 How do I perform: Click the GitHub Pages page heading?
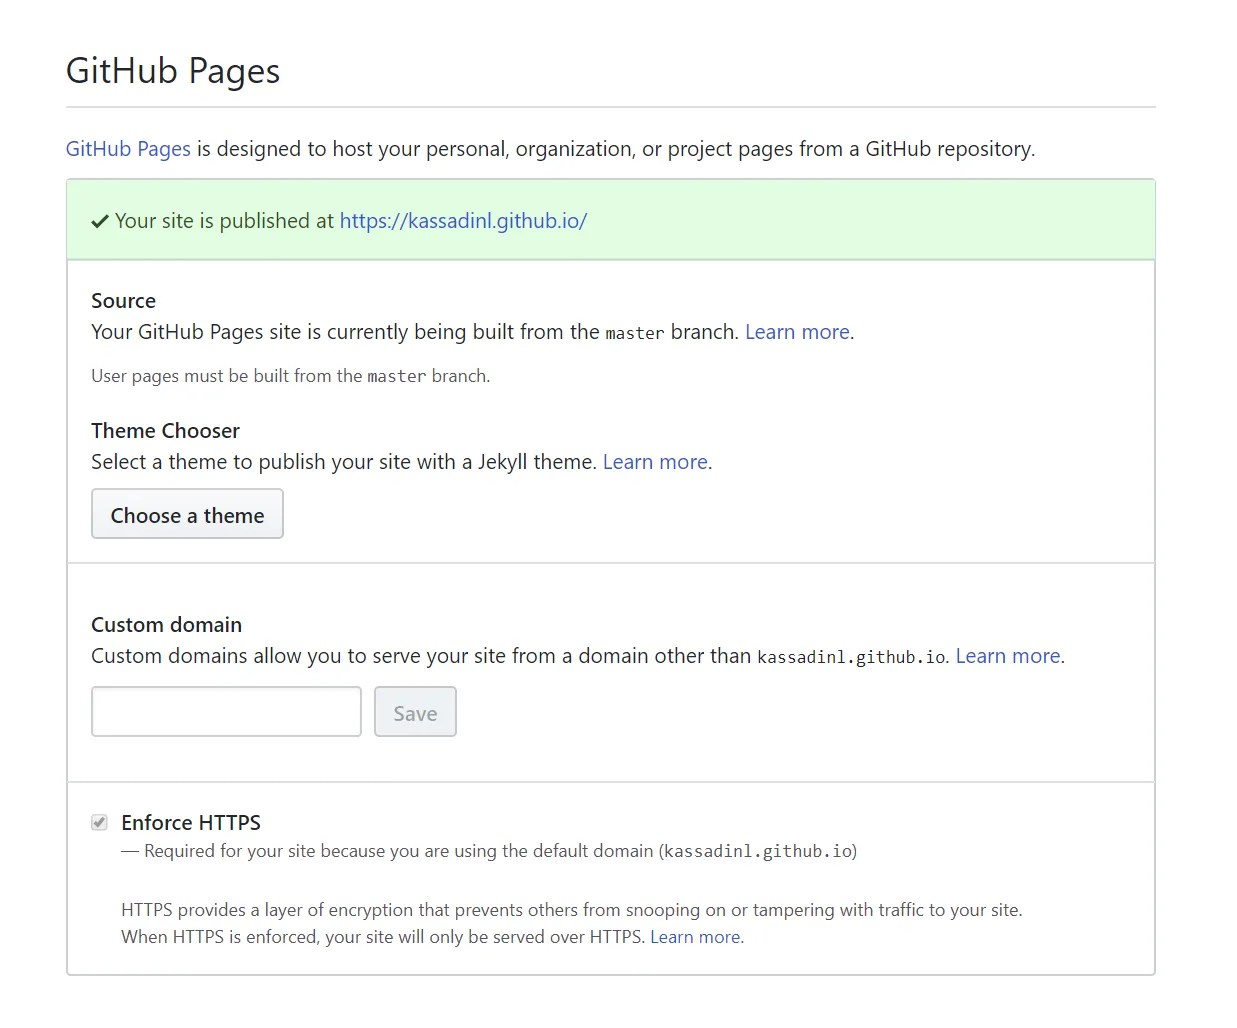173,71
